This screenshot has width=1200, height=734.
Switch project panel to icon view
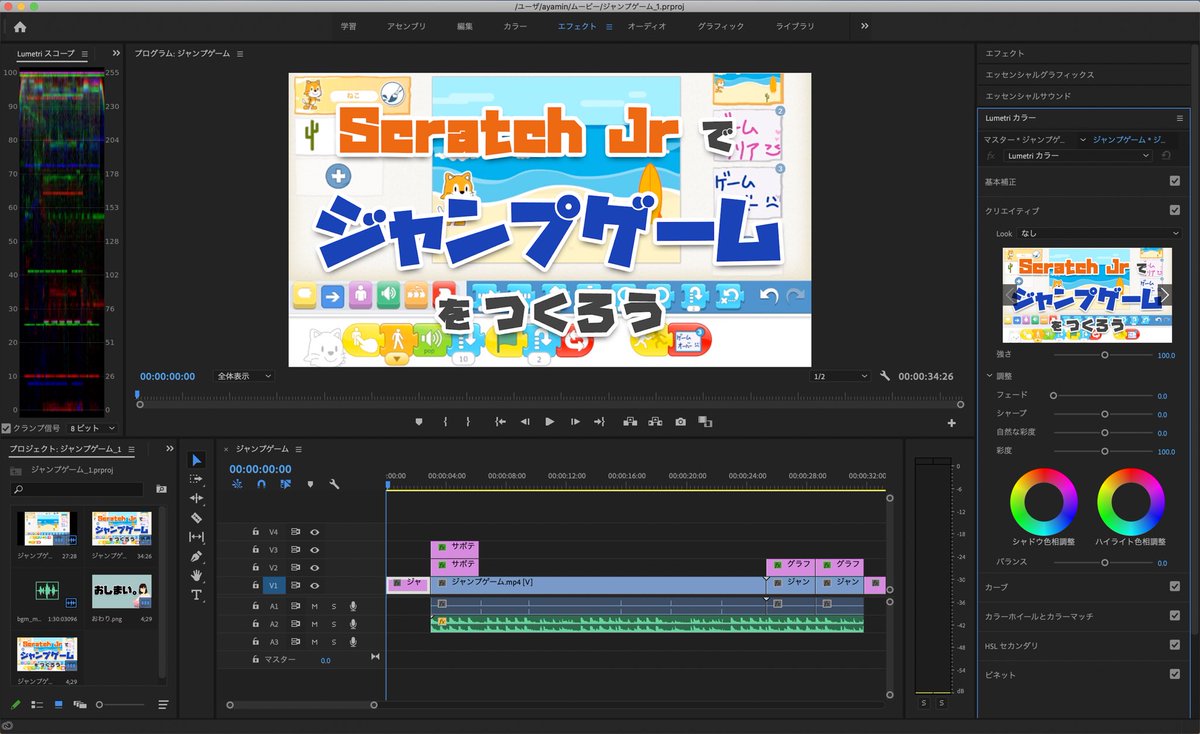click(58, 705)
